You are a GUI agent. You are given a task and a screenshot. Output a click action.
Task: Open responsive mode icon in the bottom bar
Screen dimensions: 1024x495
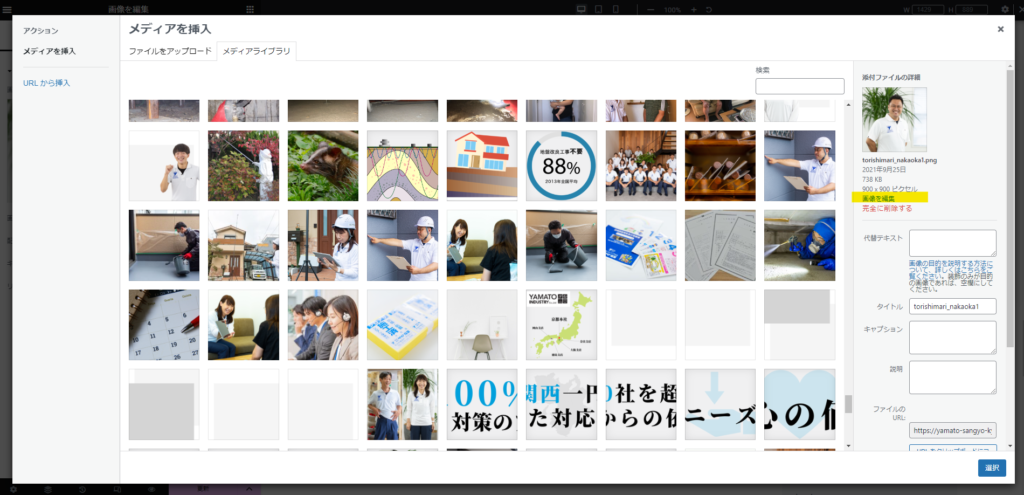(x=117, y=489)
